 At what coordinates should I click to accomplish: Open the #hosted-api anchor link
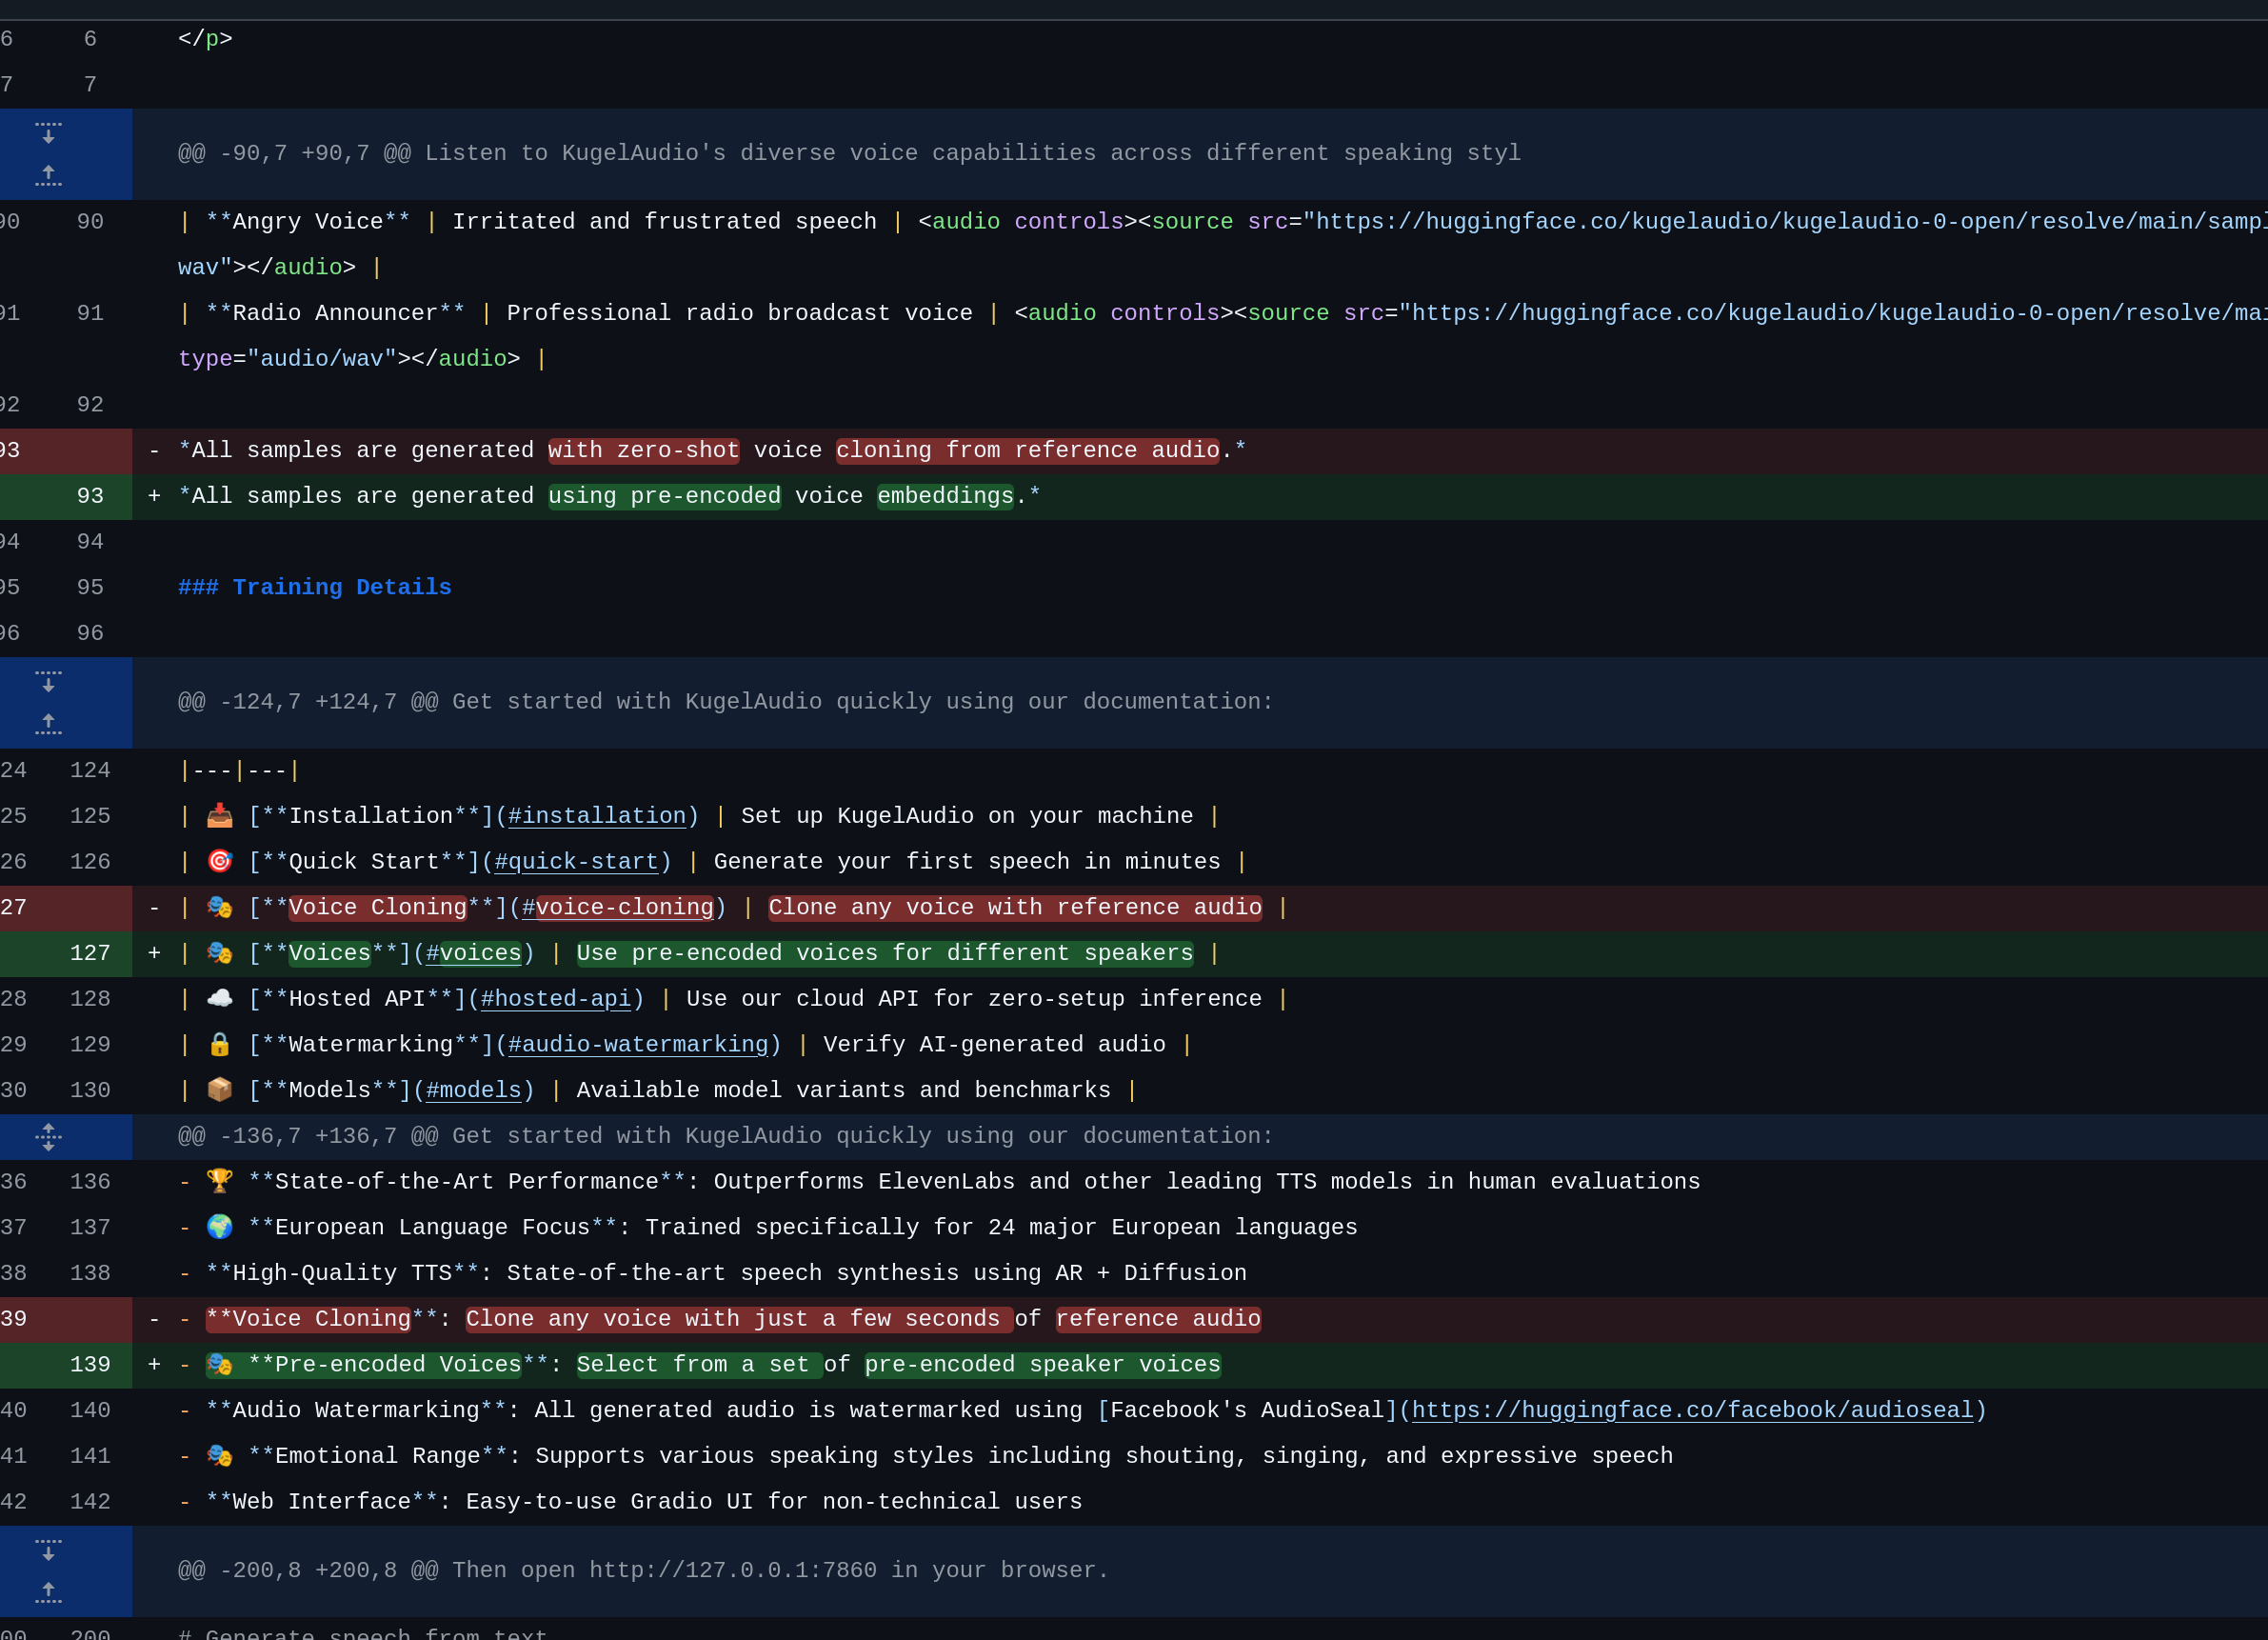[555, 1000]
